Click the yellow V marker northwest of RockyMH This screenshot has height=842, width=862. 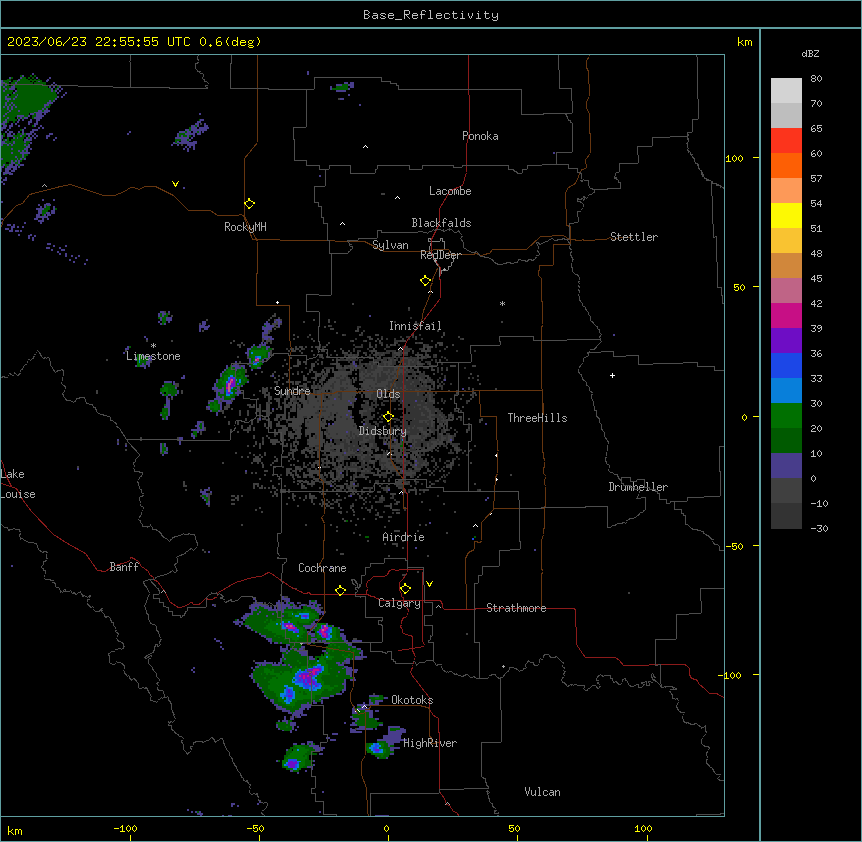175,184
